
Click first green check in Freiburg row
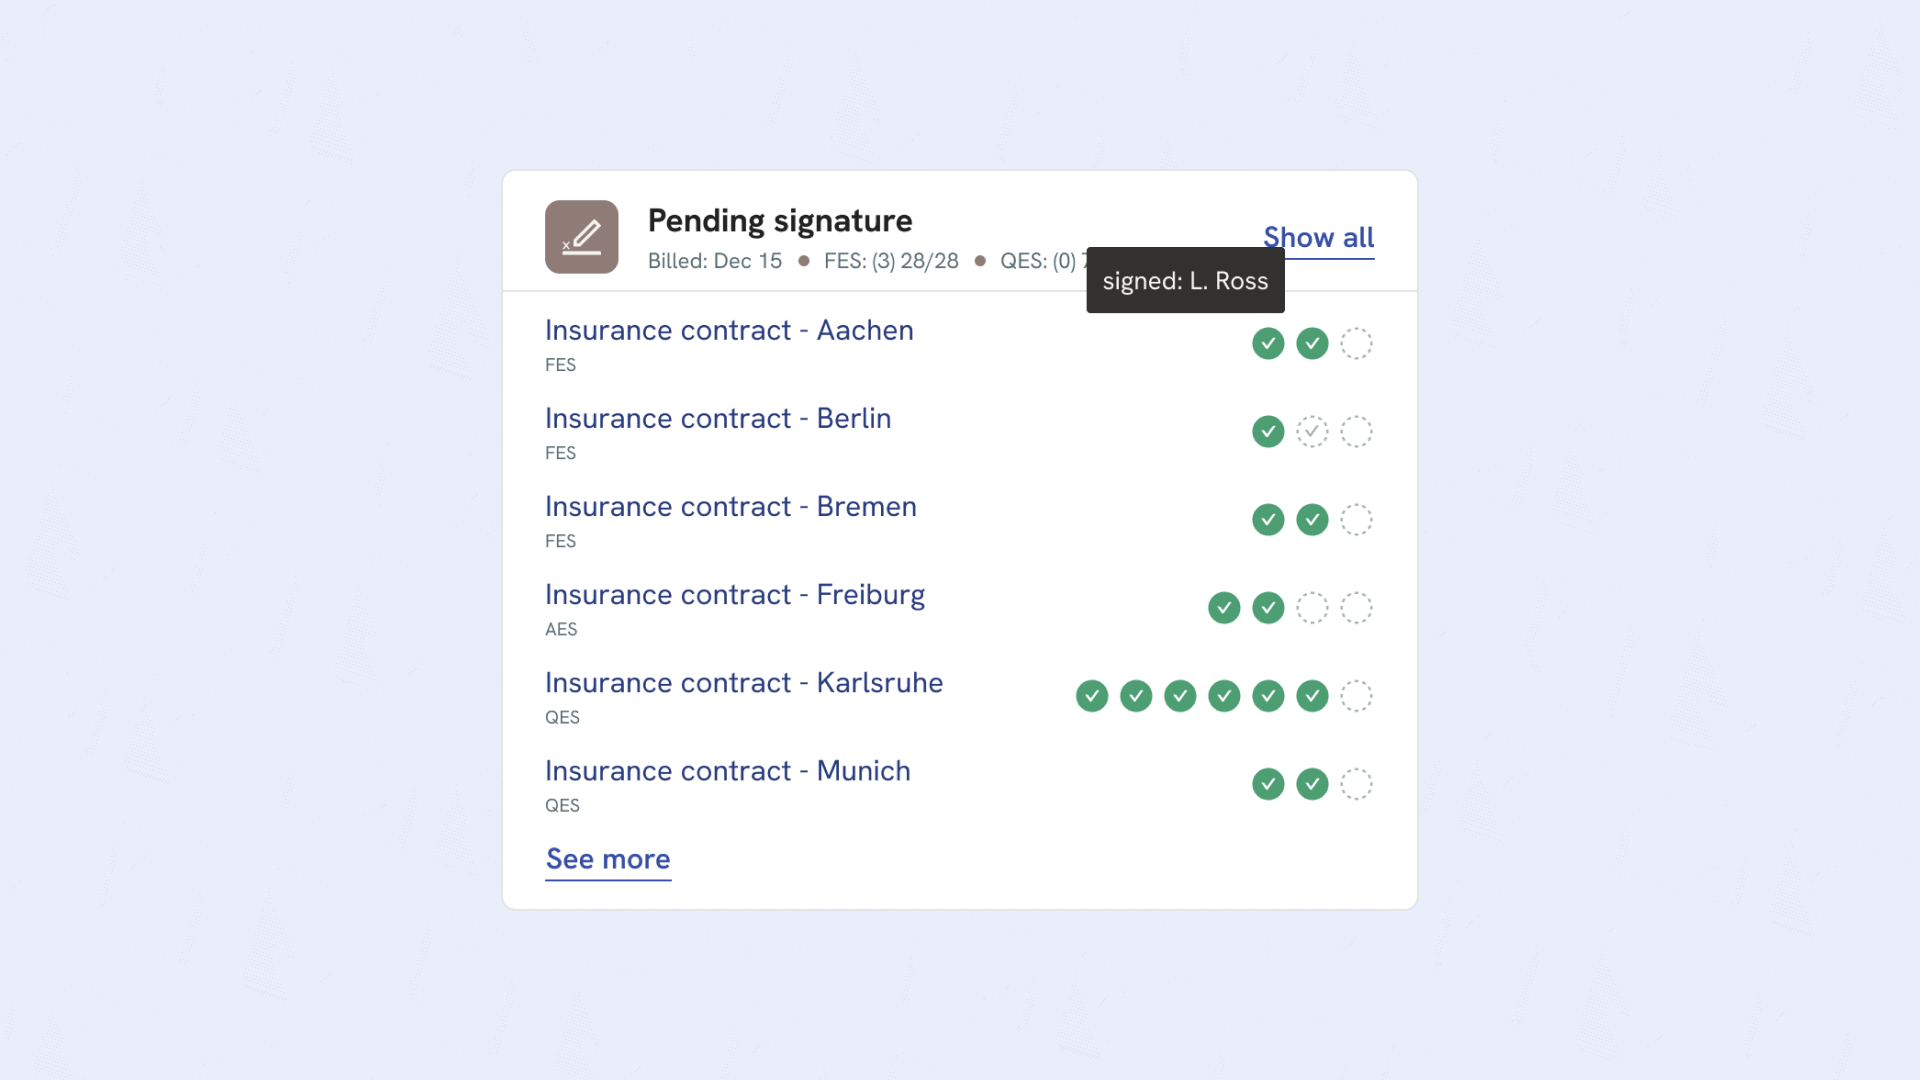click(x=1224, y=607)
